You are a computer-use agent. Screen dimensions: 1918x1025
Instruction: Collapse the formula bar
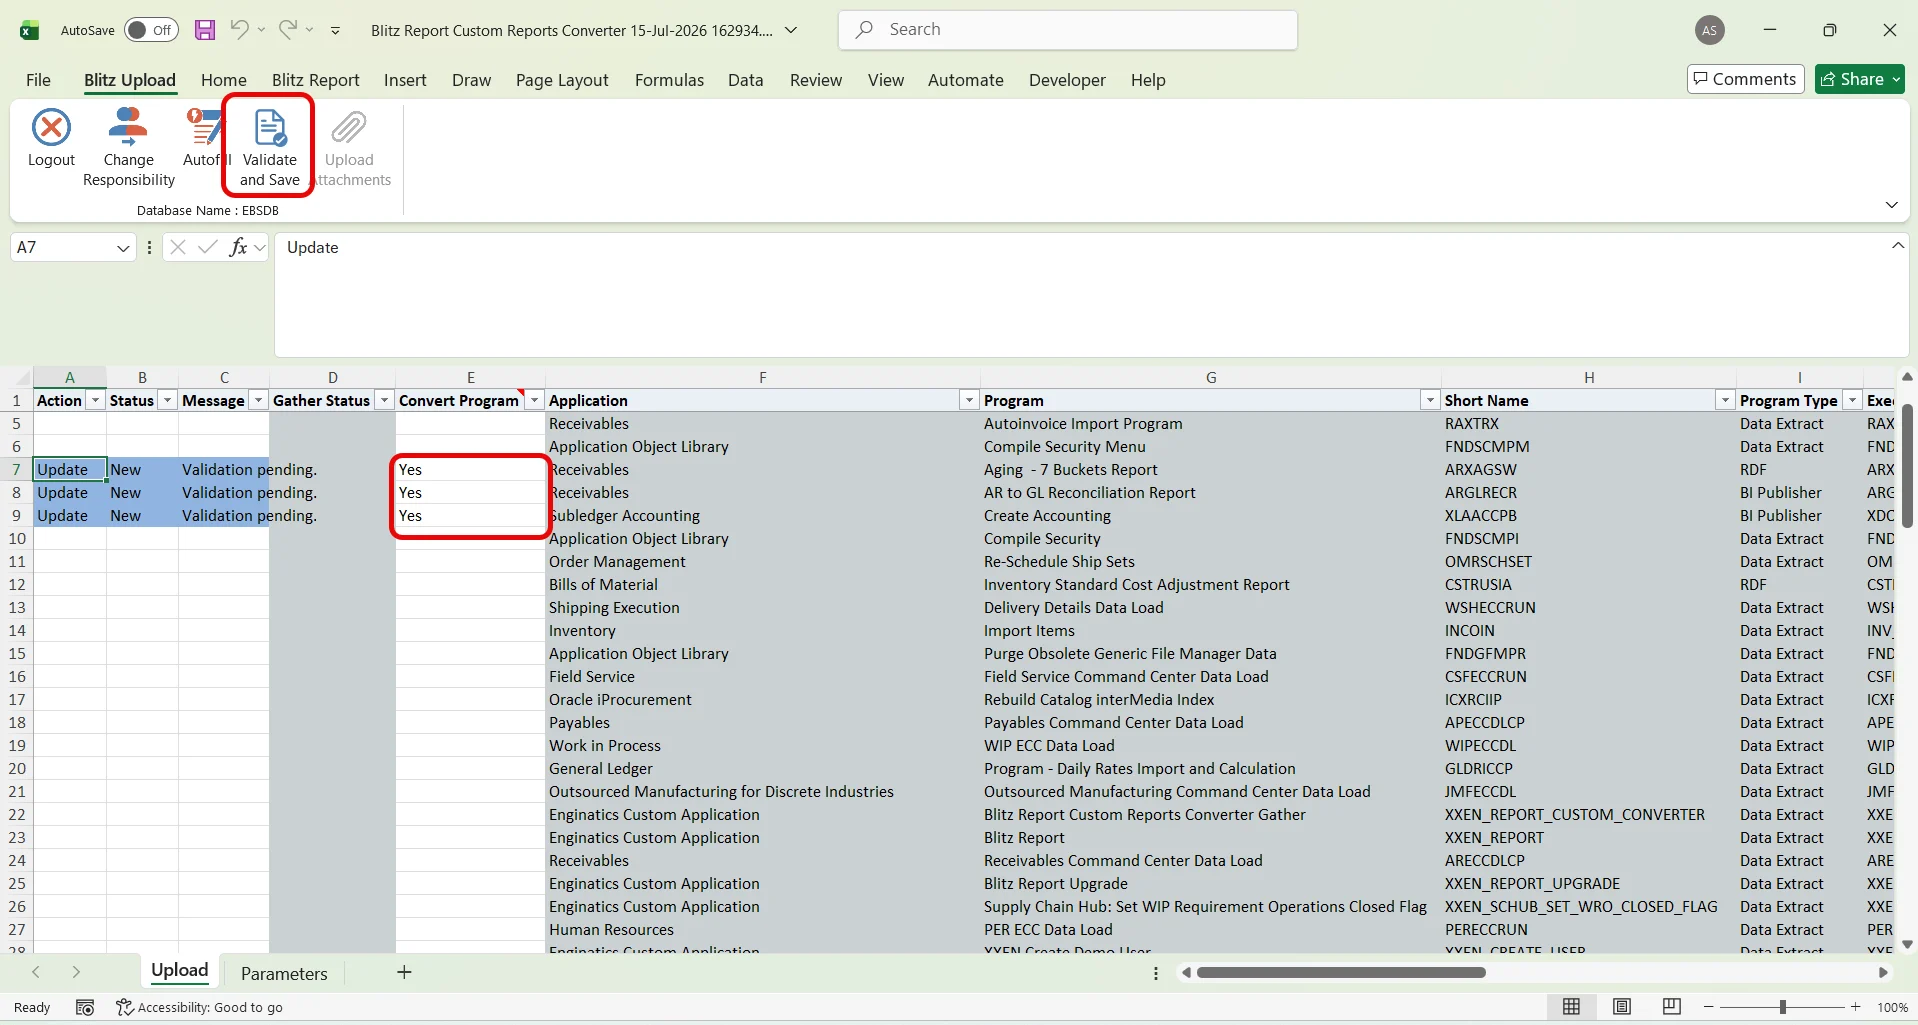(x=1898, y=246)
